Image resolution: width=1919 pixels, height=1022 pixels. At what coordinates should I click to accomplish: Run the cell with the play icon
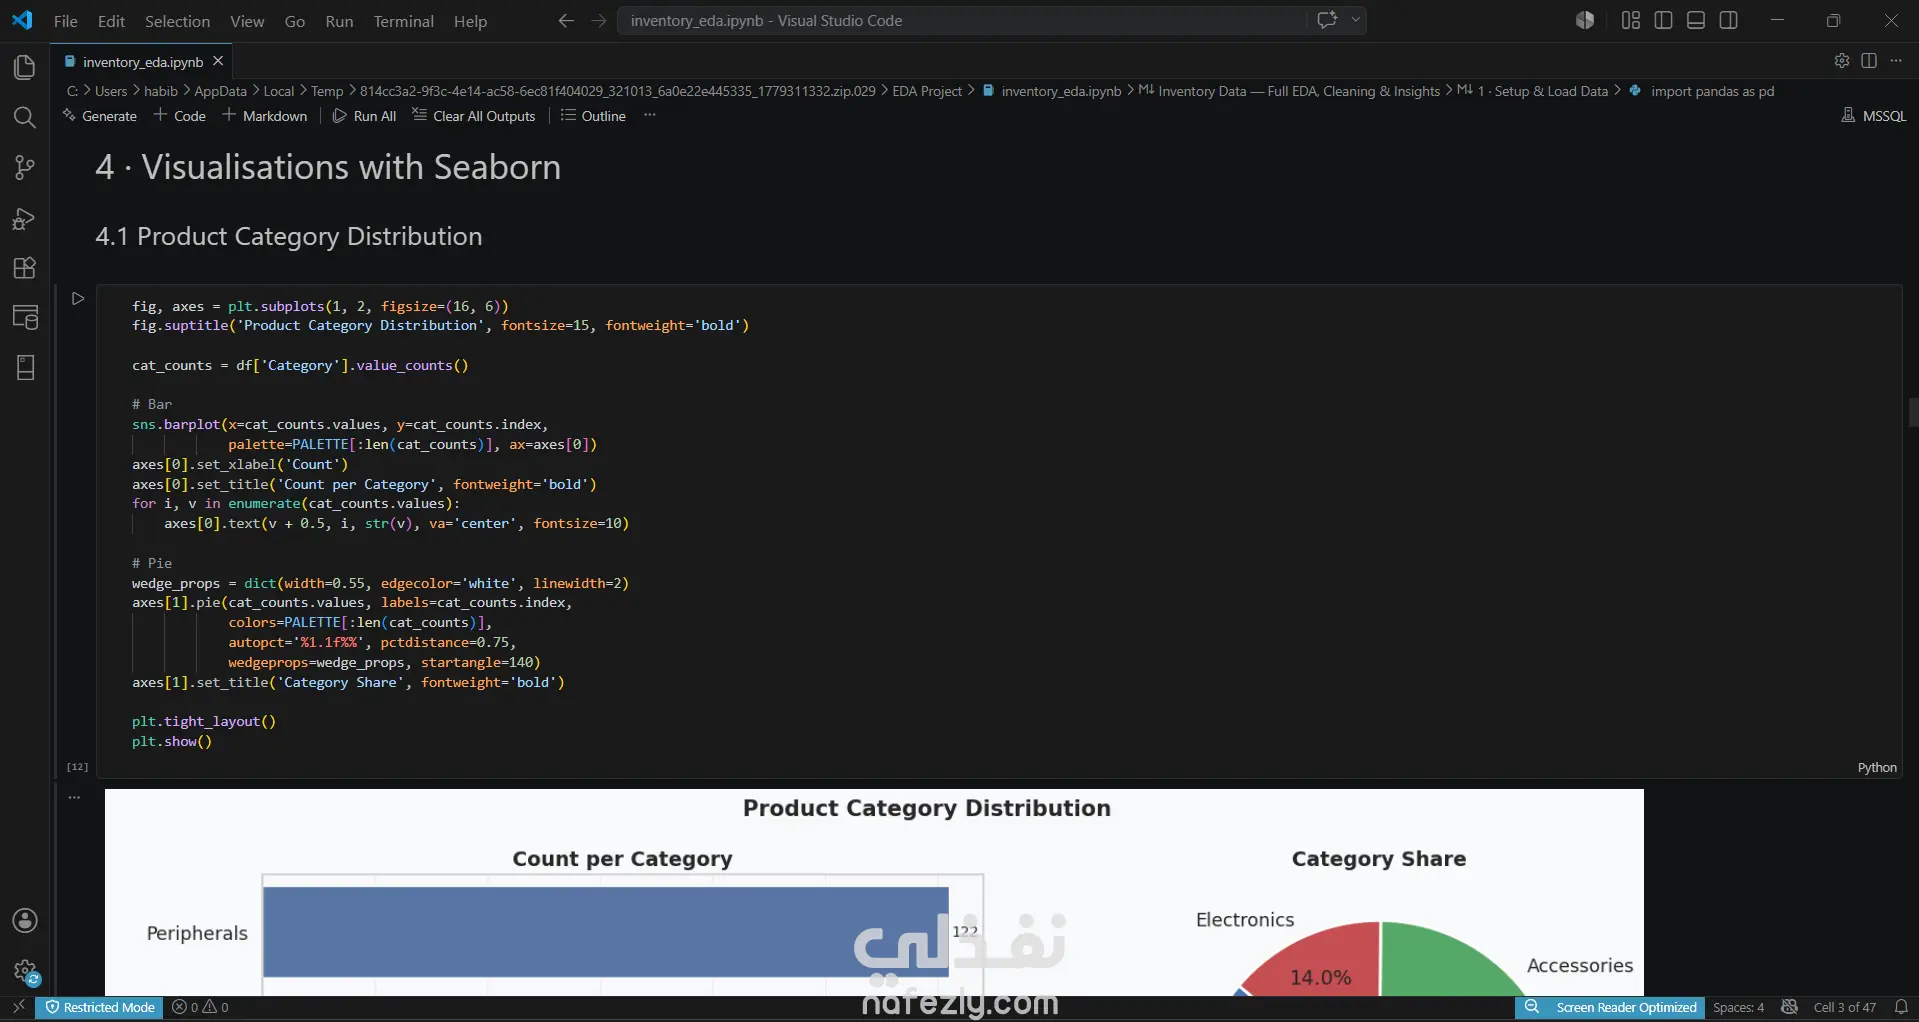pos(78,298)
